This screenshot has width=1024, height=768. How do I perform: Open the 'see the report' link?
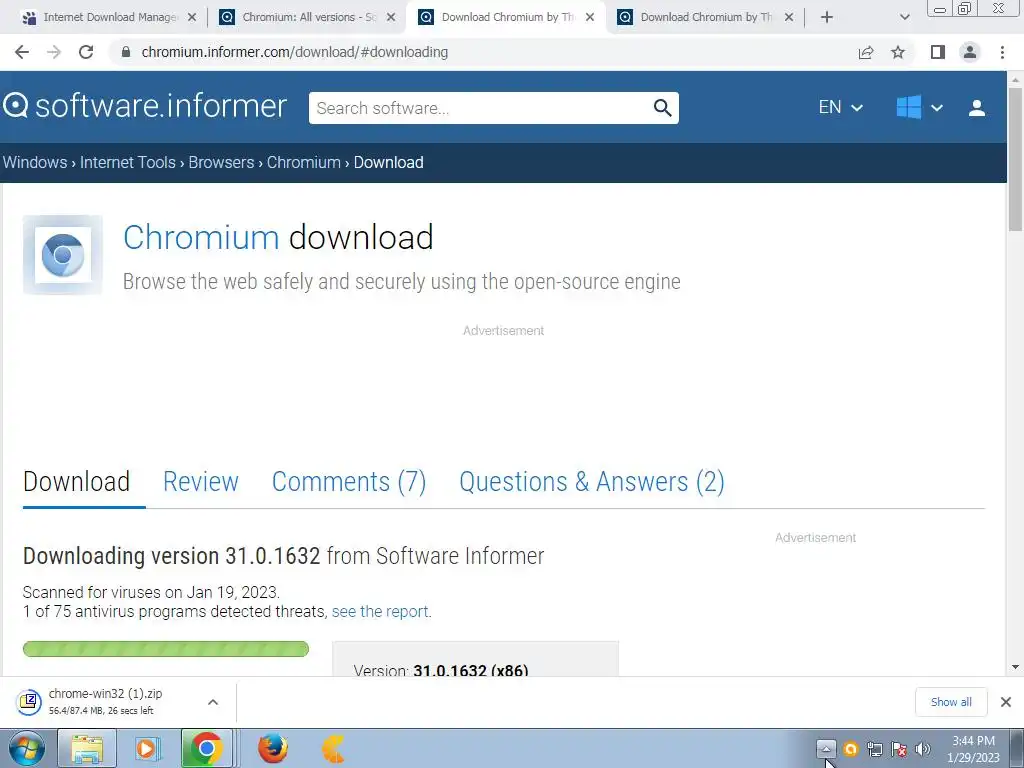pyautogui.click(x=380, y=611)
